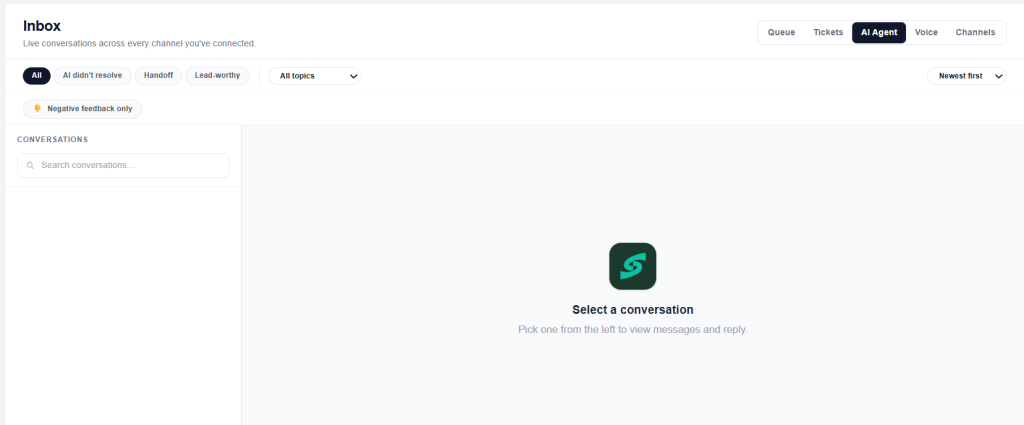
Task: Switch to the Tickets tab
Action: [828, 33]
